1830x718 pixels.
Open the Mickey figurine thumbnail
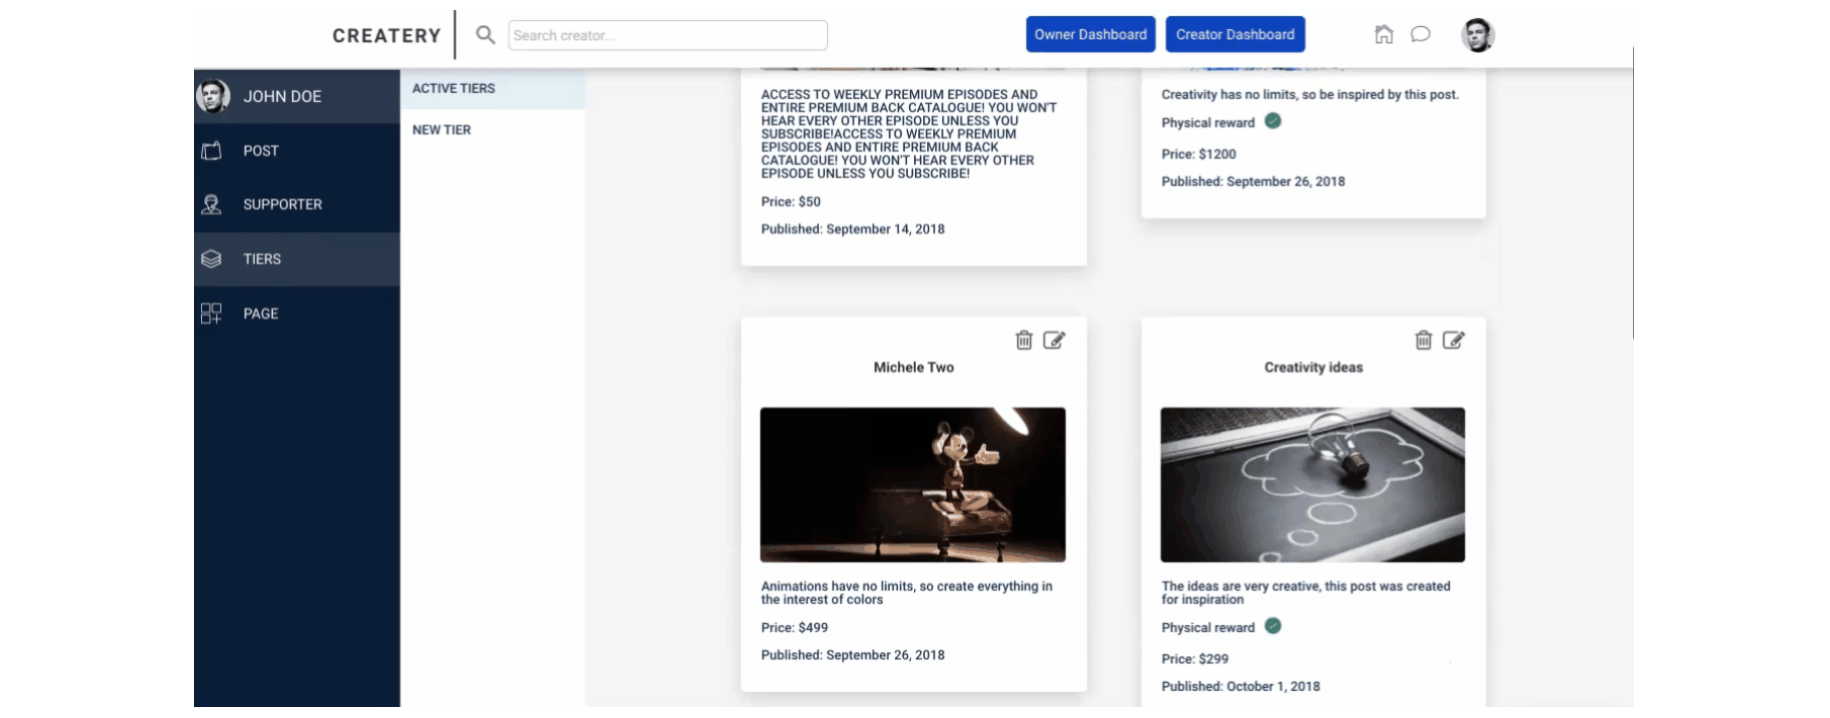[913, 484]
